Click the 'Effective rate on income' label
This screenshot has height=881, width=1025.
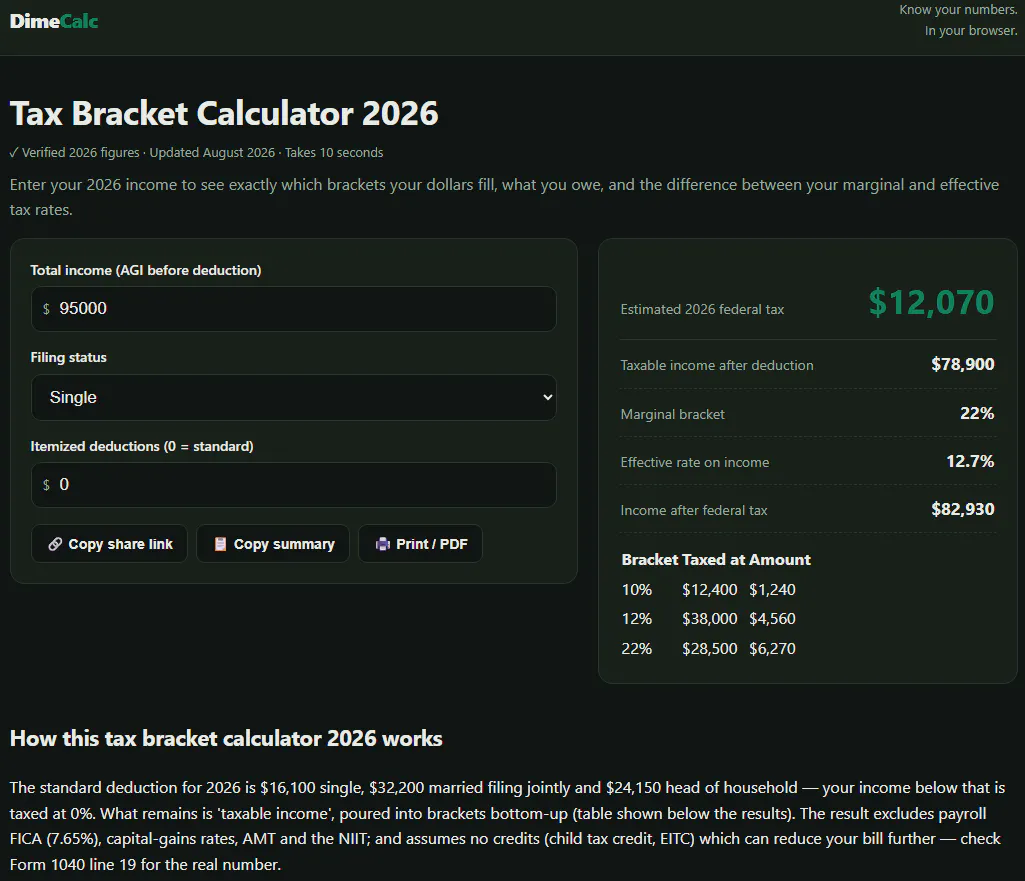tap(694, 462)
